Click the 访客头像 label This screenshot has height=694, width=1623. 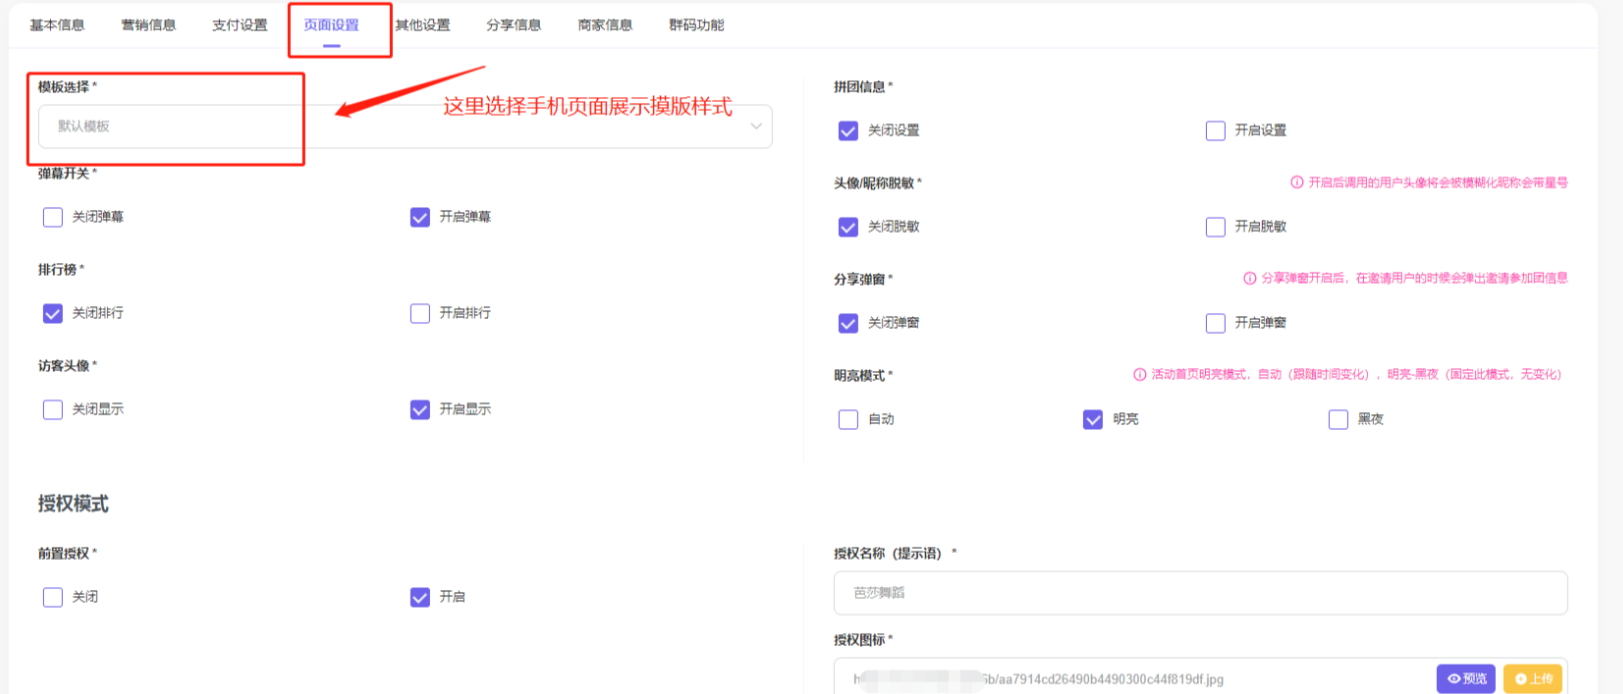point(64,366)
